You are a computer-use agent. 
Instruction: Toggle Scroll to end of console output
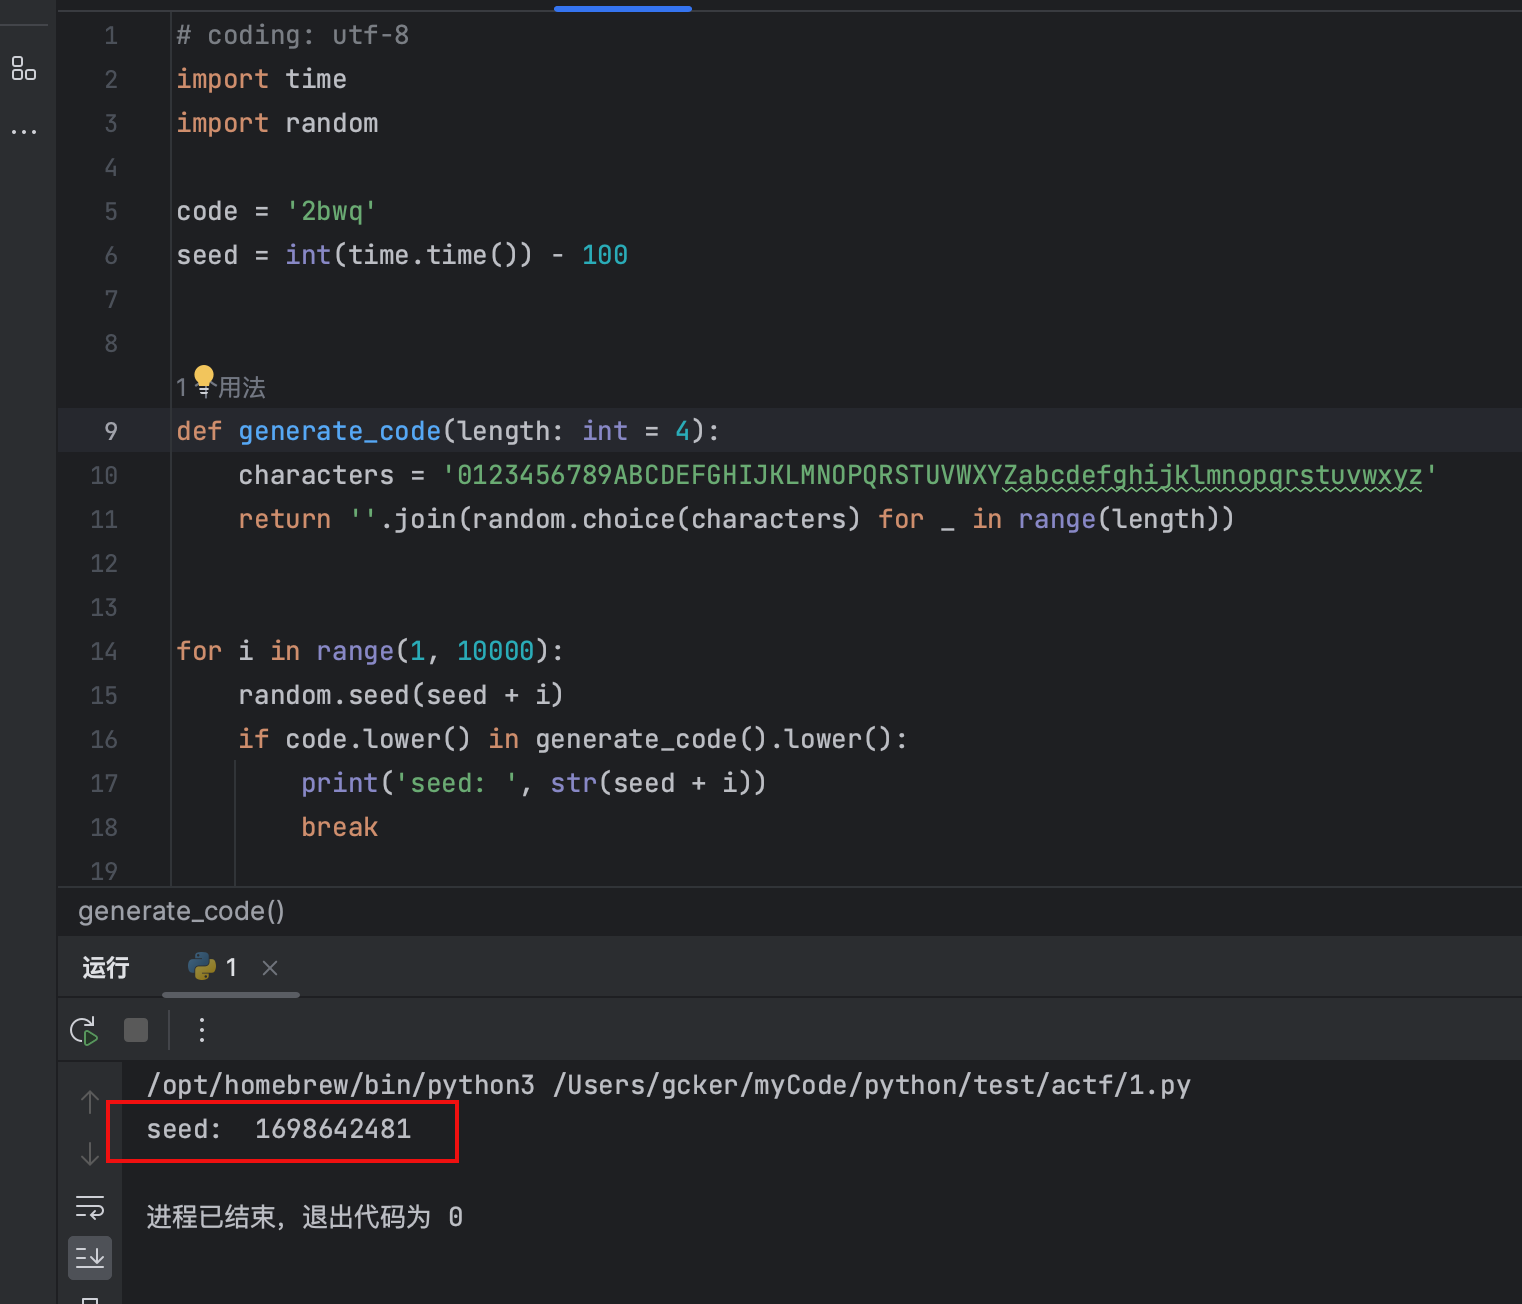(90, 1257)
